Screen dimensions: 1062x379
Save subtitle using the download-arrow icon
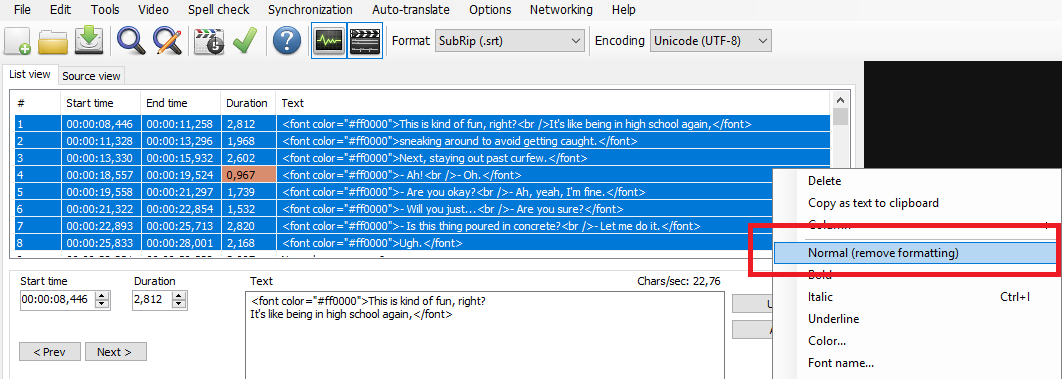pos(88,41)
